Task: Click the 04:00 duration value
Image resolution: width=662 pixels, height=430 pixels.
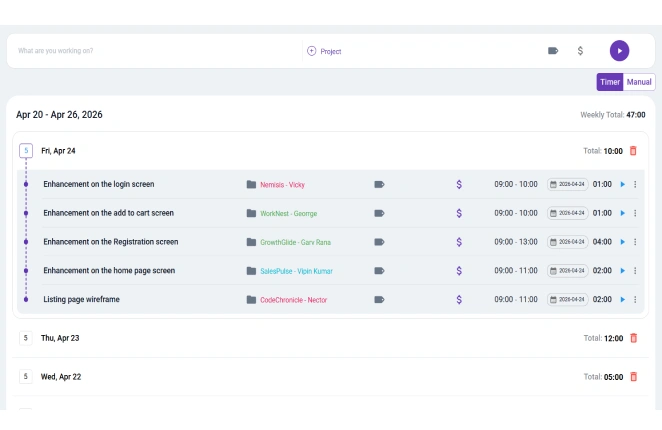Action: [x=602, y=242]
